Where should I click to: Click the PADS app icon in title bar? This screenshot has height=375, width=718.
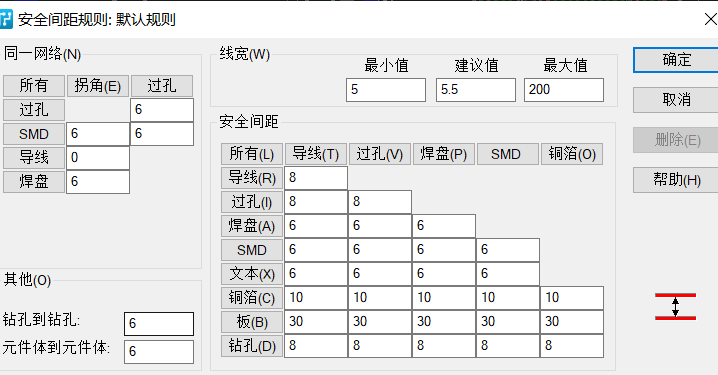tap(6, 20)
